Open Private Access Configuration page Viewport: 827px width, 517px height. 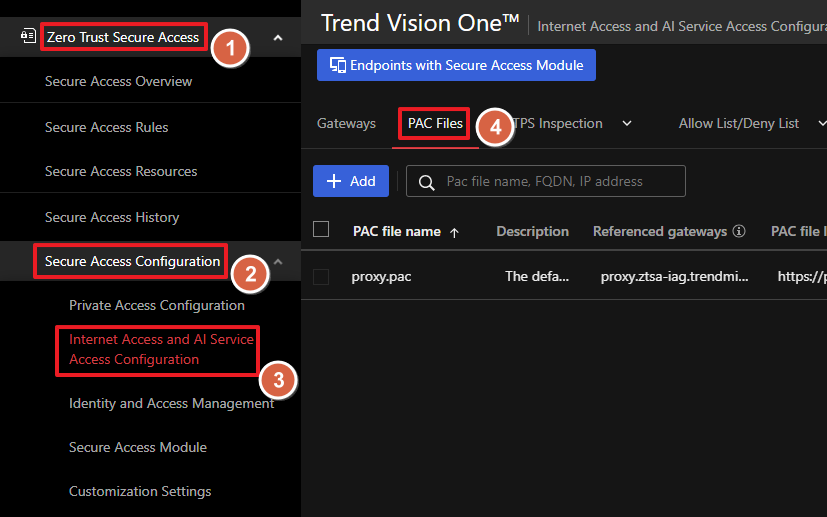coord(156,305)
